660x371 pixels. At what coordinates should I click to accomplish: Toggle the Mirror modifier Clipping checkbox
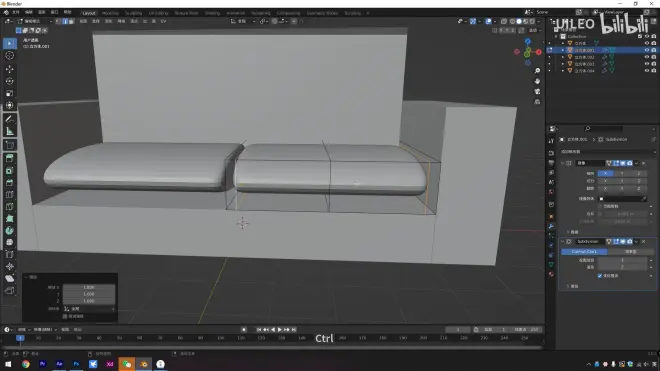pyautogui.click(x=600, y=206)
